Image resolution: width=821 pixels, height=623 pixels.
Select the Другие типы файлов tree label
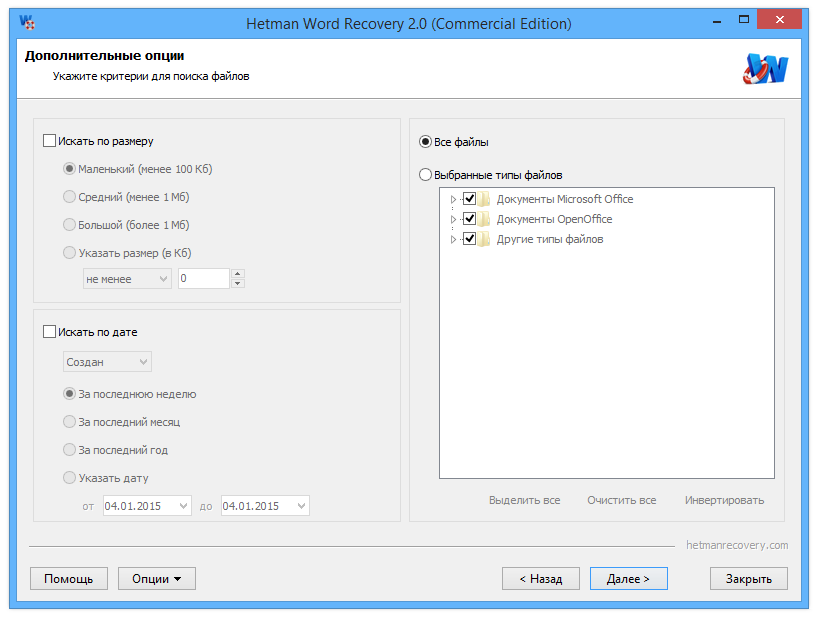[550, 239]
